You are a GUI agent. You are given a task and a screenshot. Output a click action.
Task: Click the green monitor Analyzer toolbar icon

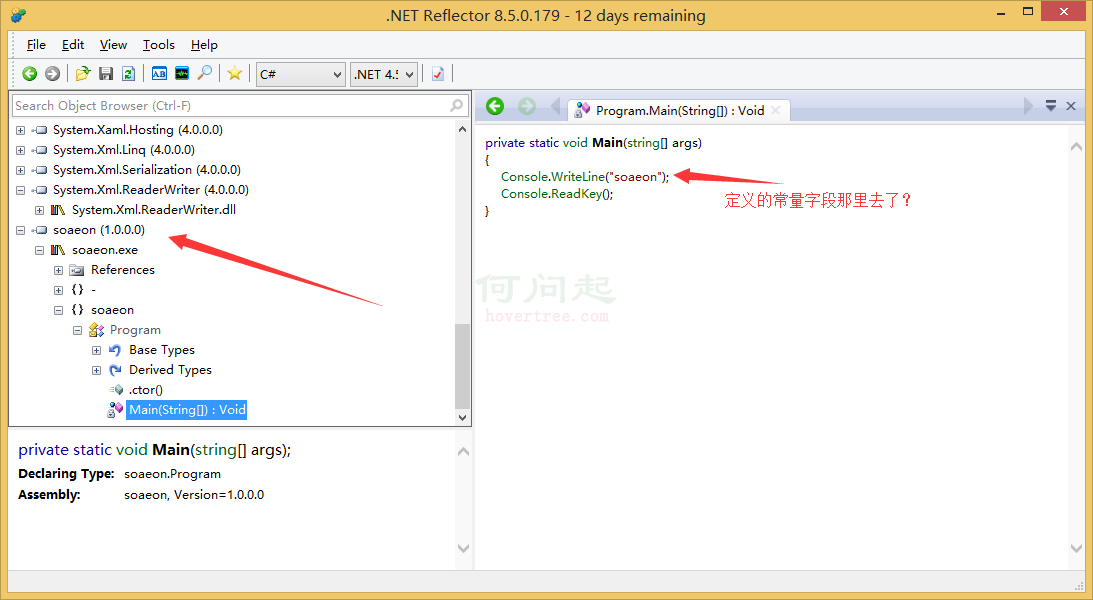[182, 73]
